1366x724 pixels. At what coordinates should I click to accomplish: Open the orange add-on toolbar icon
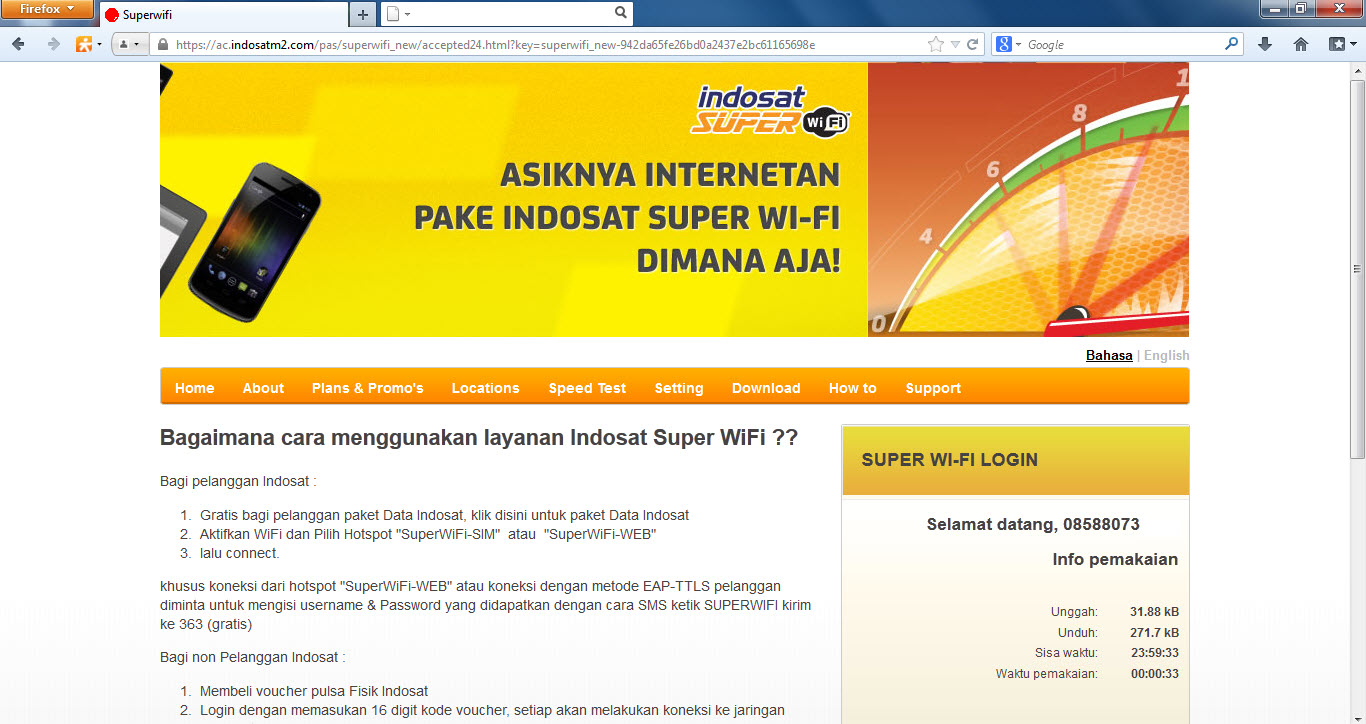pos(85,44)
